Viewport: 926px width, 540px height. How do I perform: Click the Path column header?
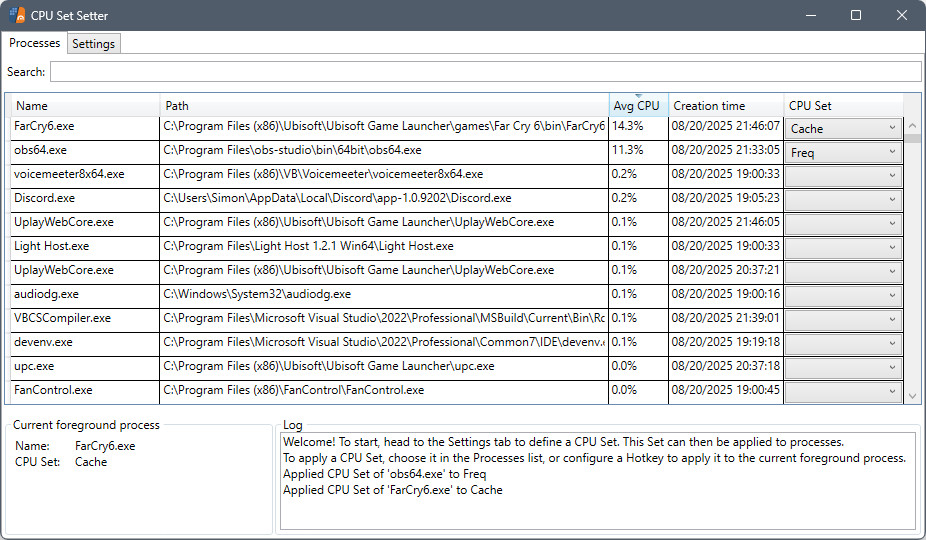click(x=384, y=106)
